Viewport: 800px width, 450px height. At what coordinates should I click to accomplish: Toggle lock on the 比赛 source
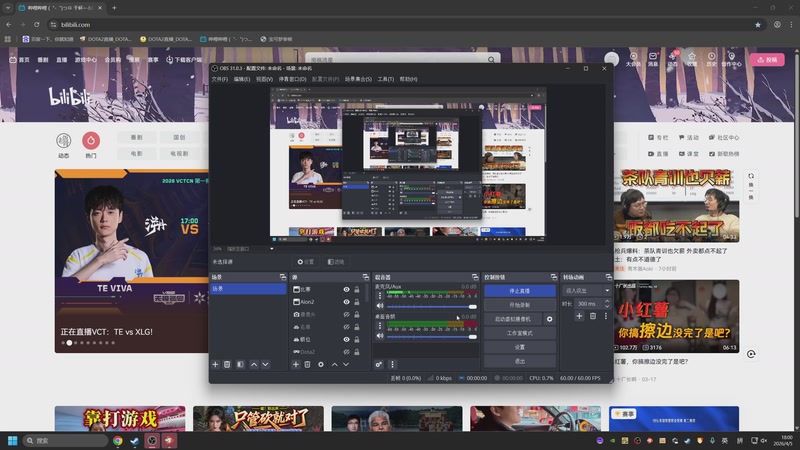coord(357,289)
